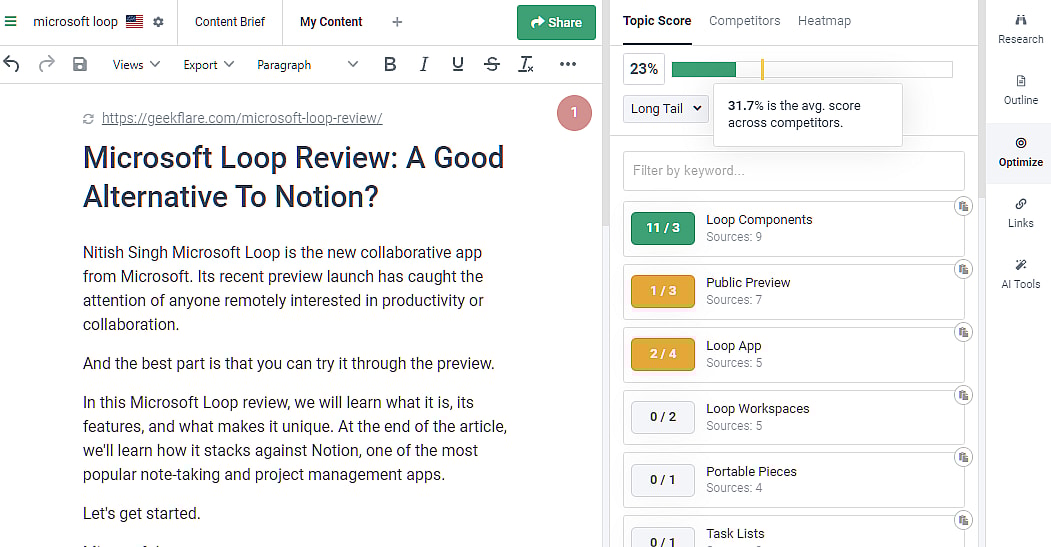The height and width of the screenshot is (547, 1051).
Task: Open the AI Tools sidebar panel
Action: click(x=1020, y=274)
